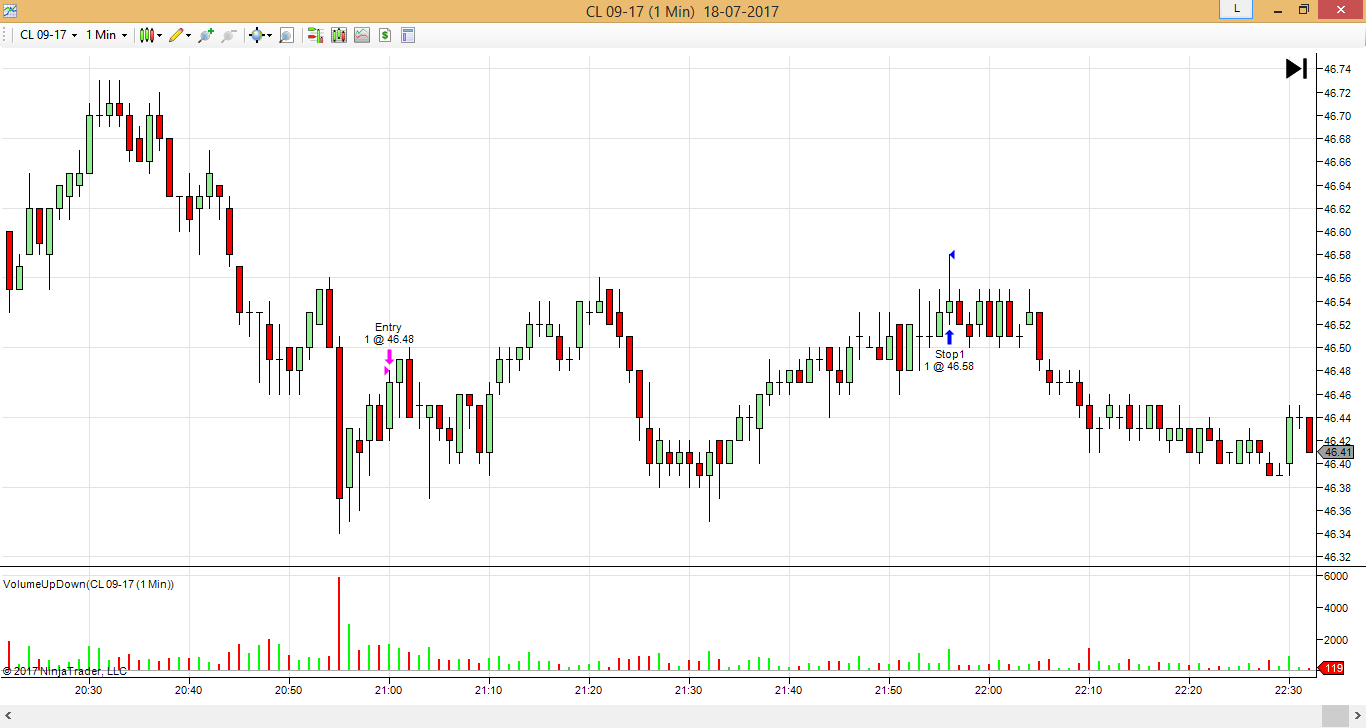Restore down the chart window
The image size is (1366, 728).
1304,10
